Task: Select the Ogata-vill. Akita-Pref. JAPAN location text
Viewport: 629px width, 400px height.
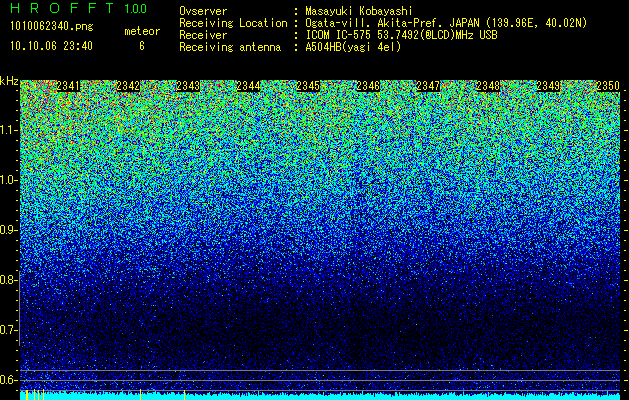Action: point(446,23)
